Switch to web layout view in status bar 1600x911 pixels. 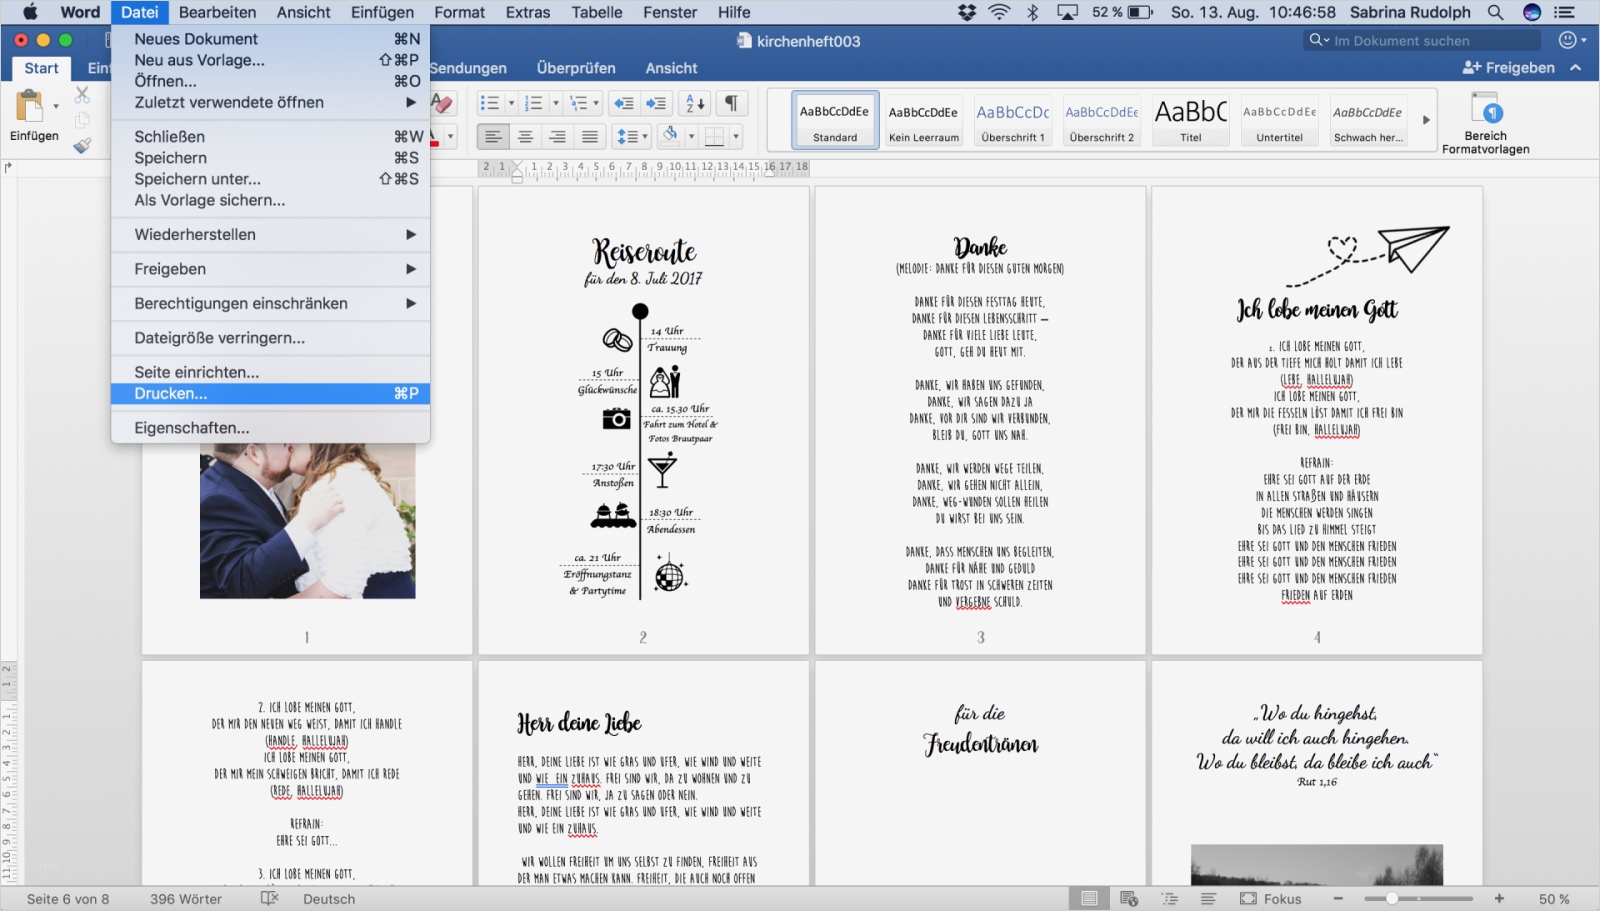(x=1129, y=899)
